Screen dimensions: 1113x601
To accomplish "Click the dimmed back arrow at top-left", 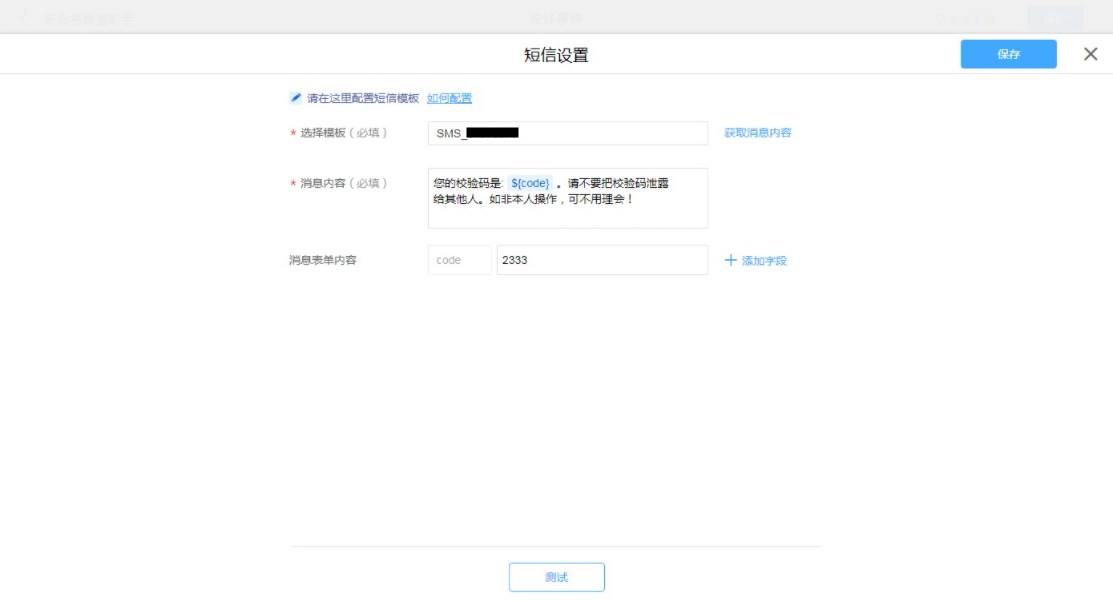I will (25, 18).
